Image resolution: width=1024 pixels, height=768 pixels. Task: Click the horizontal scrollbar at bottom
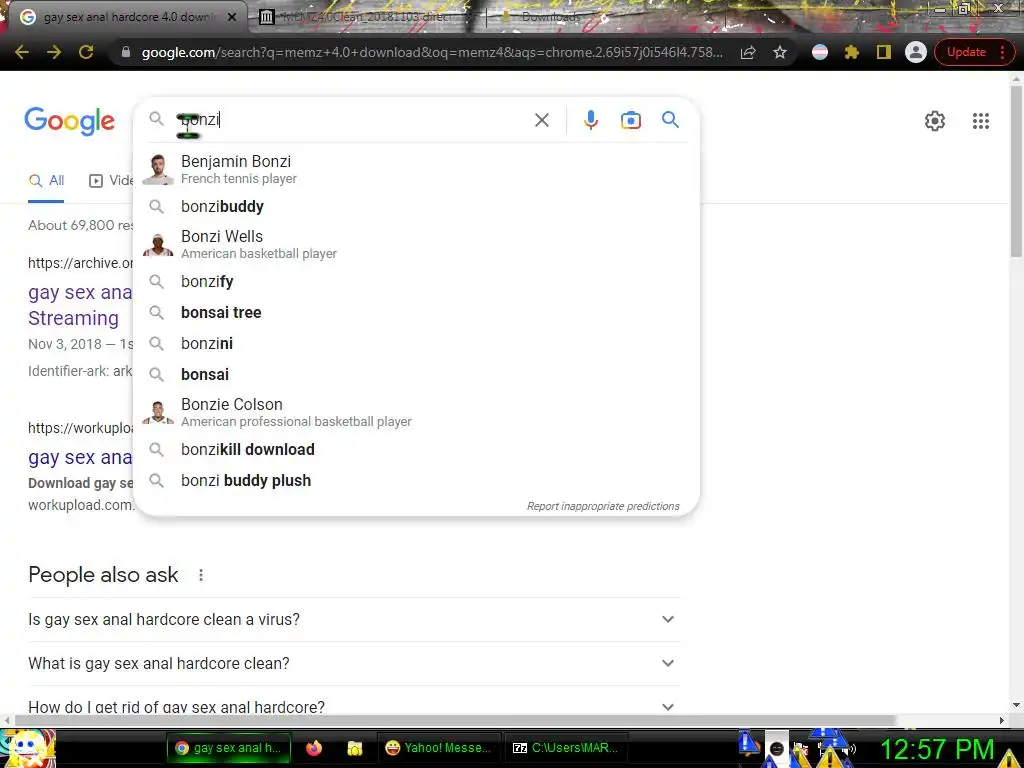pyautogui.click(x=455, y=720)
